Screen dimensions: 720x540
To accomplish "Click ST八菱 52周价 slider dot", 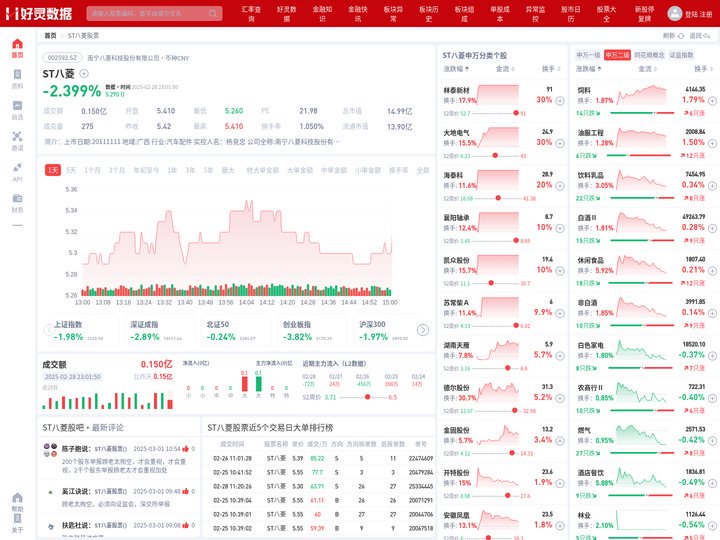I will pos(367,397).
